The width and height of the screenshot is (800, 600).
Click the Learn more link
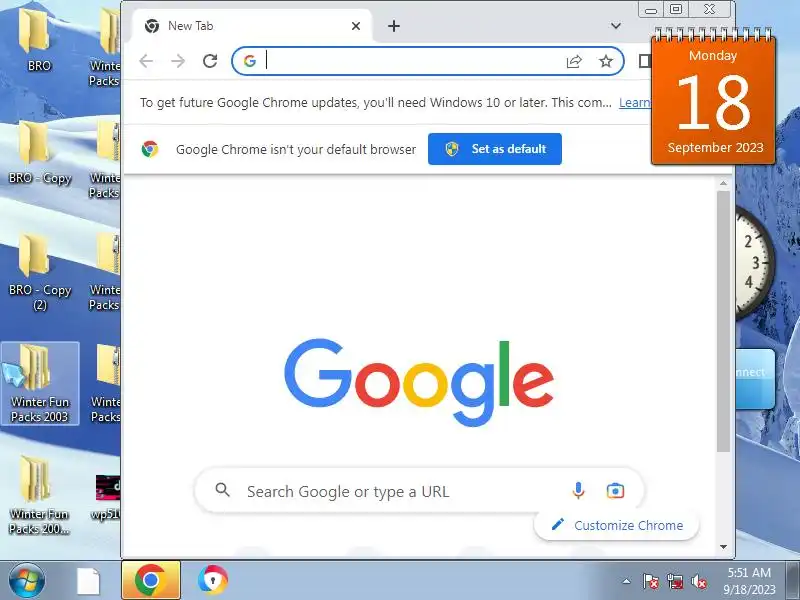tap(635, 103)
